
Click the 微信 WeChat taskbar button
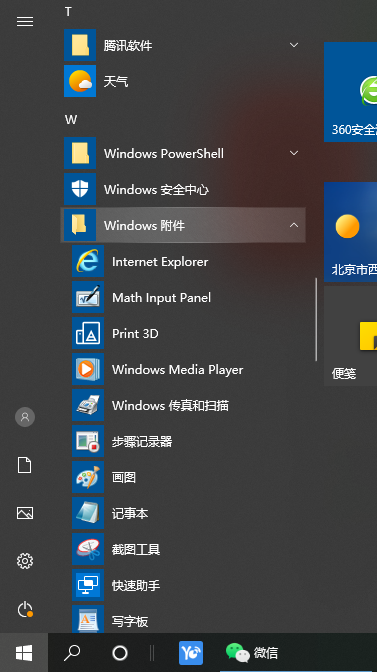coord(252,653)
